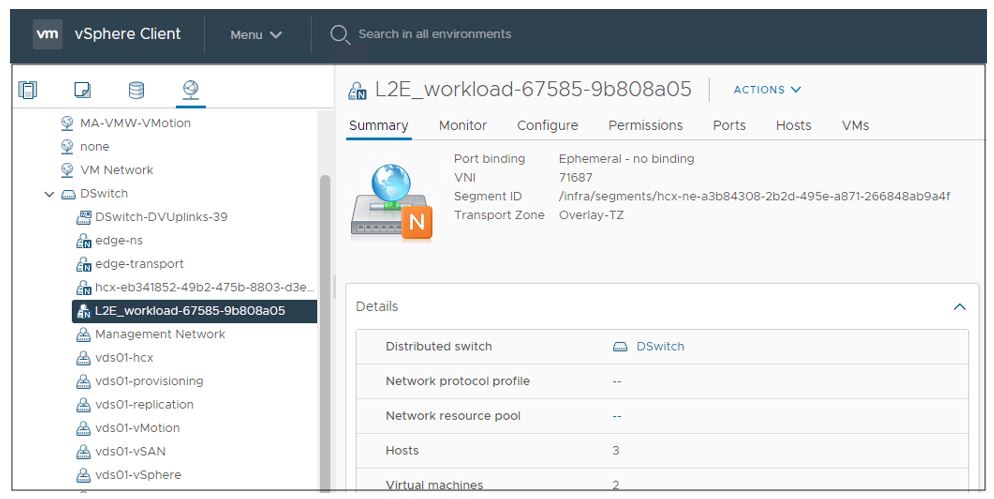This screenshot has width=994, height=499.
Task: Collapse the DSwitch tree node
Action: coord(49,194)
